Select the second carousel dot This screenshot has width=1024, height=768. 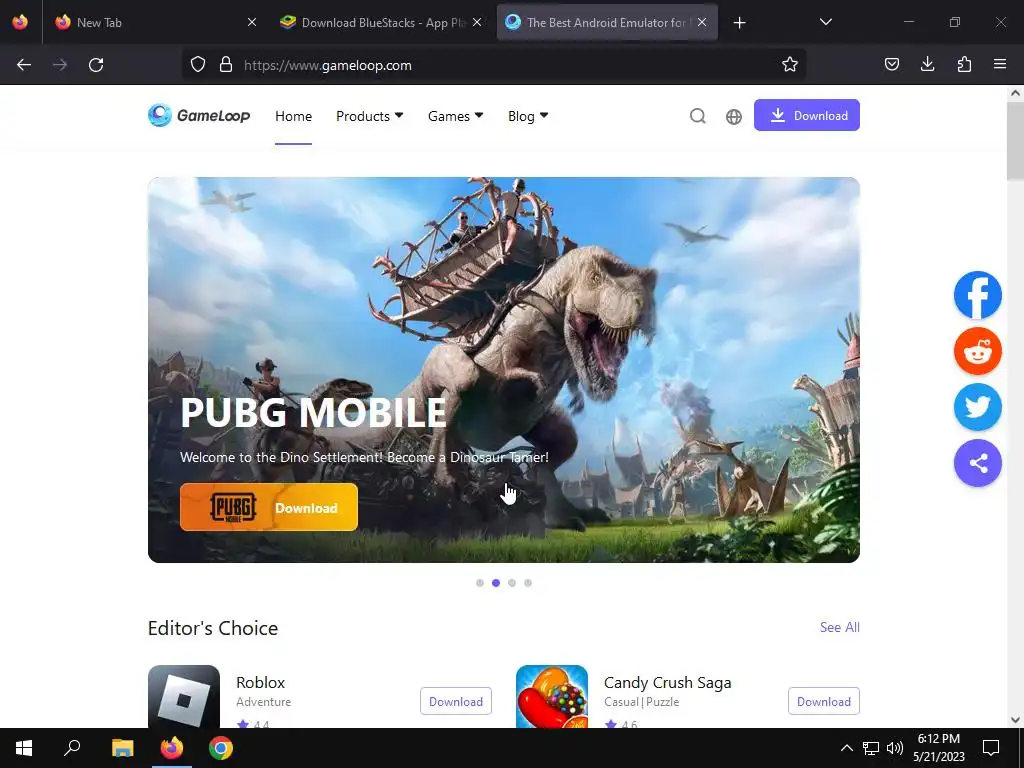pos(496,583)
